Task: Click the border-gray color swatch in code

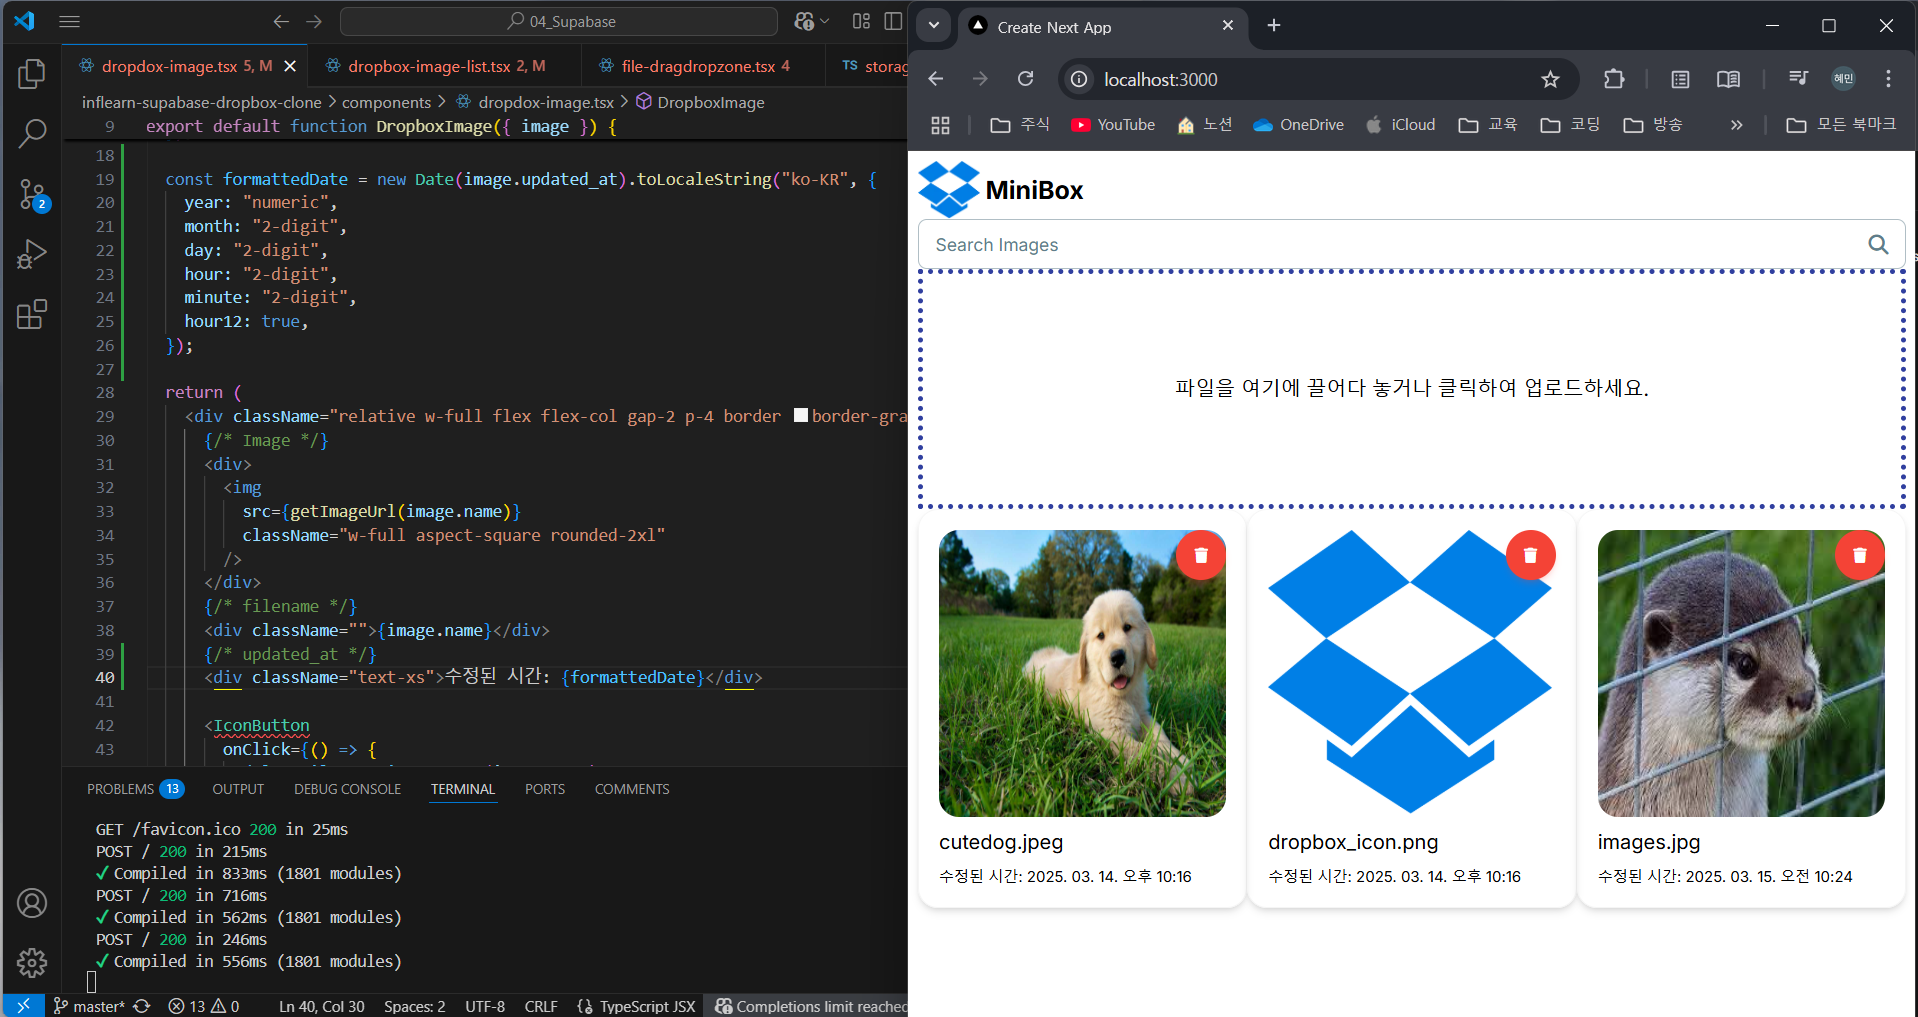Action: pos(801,415)
